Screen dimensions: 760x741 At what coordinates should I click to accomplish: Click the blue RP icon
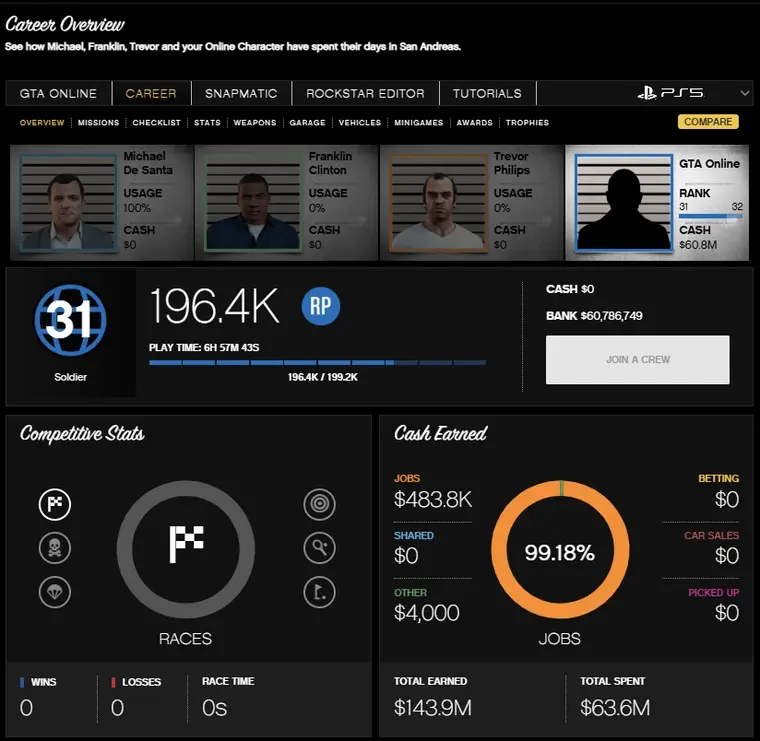321,307
